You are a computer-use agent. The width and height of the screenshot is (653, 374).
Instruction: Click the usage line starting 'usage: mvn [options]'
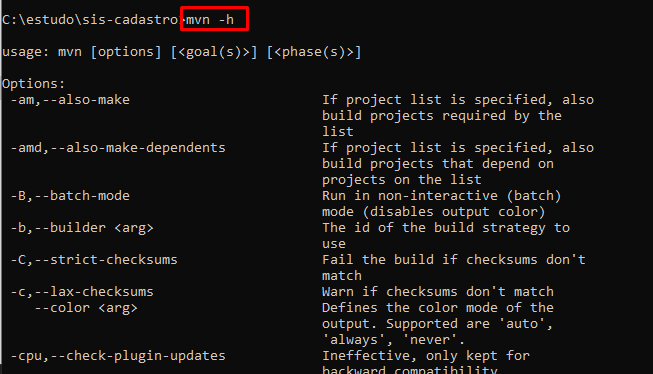click(182, 52)
